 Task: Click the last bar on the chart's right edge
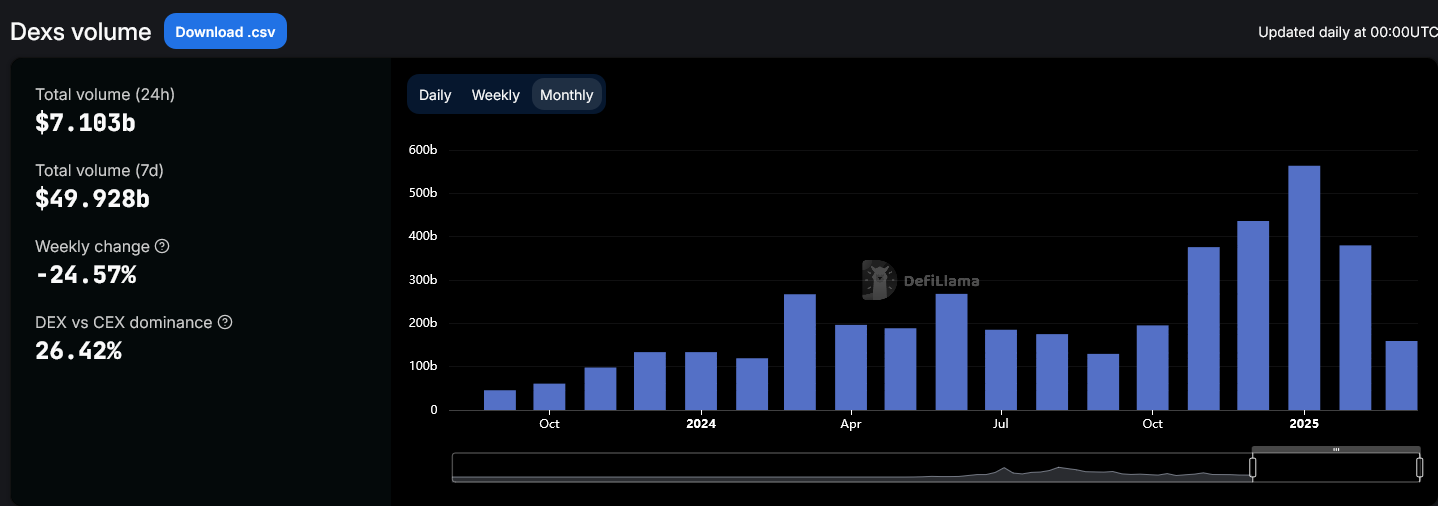point(1402,376)
